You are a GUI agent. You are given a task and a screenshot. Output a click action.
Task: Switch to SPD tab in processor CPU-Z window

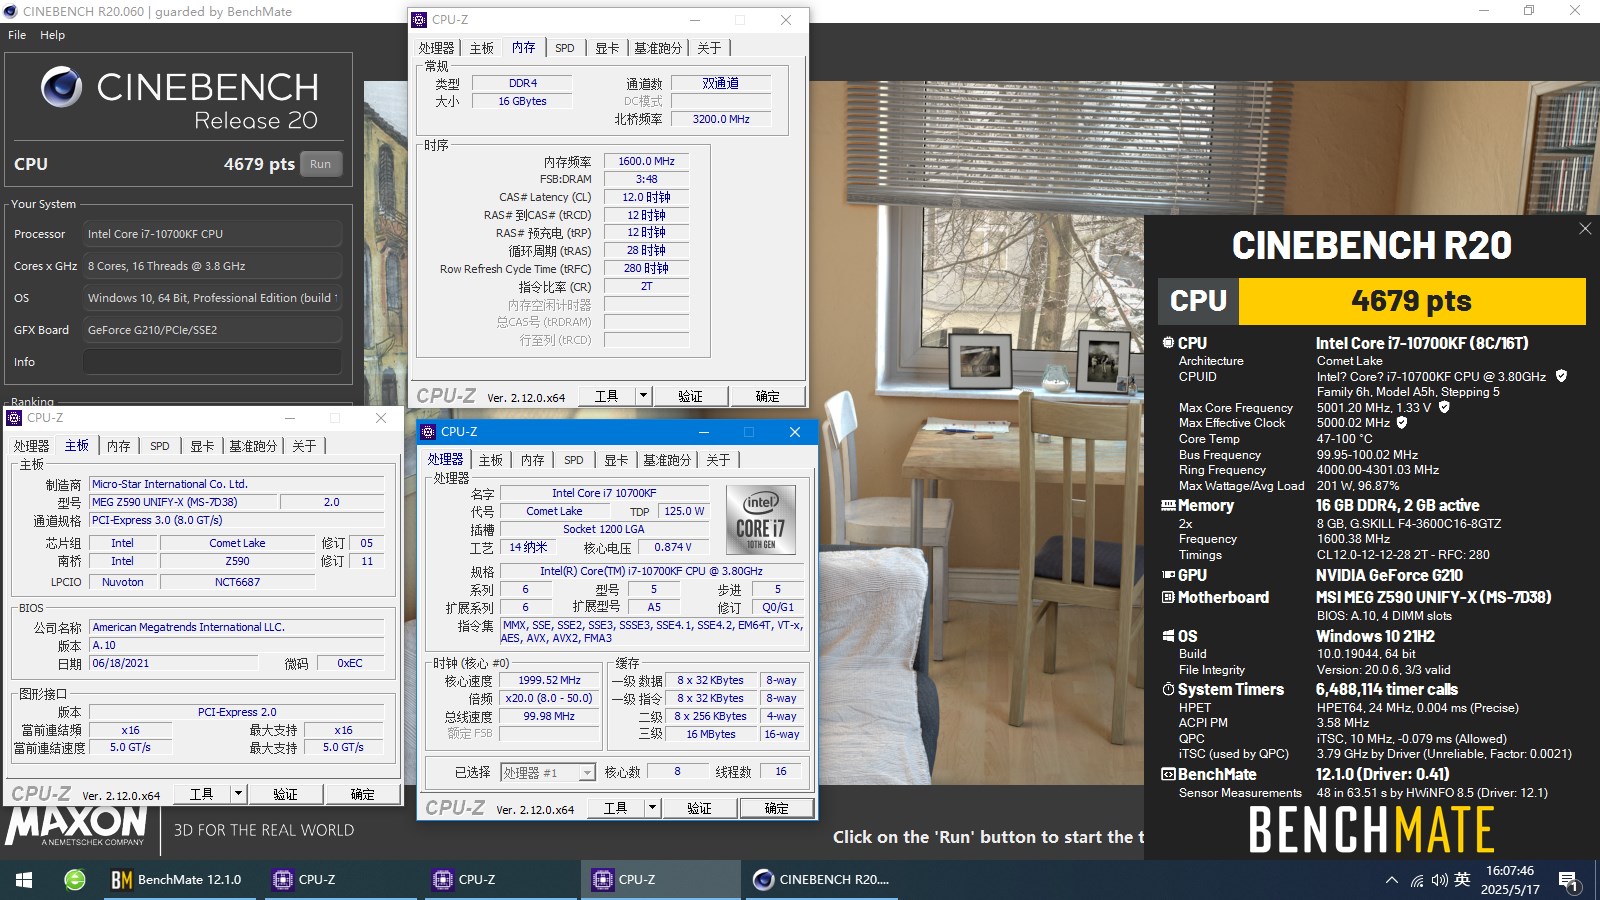click(574, 460)
